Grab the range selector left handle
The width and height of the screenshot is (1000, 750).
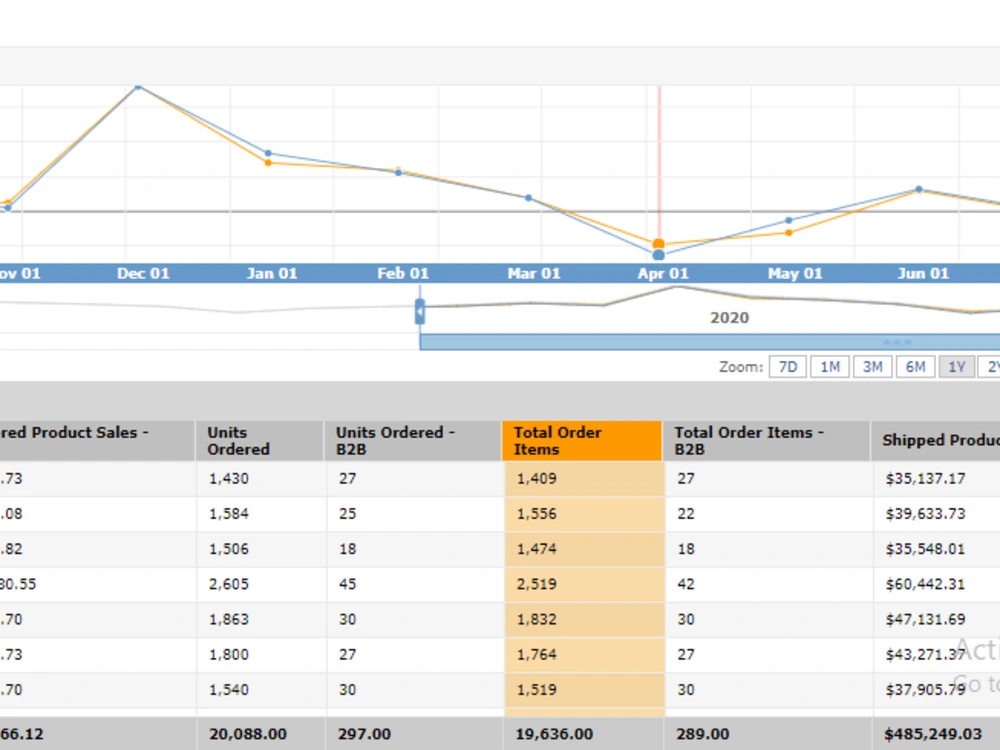tap(420, 312)
